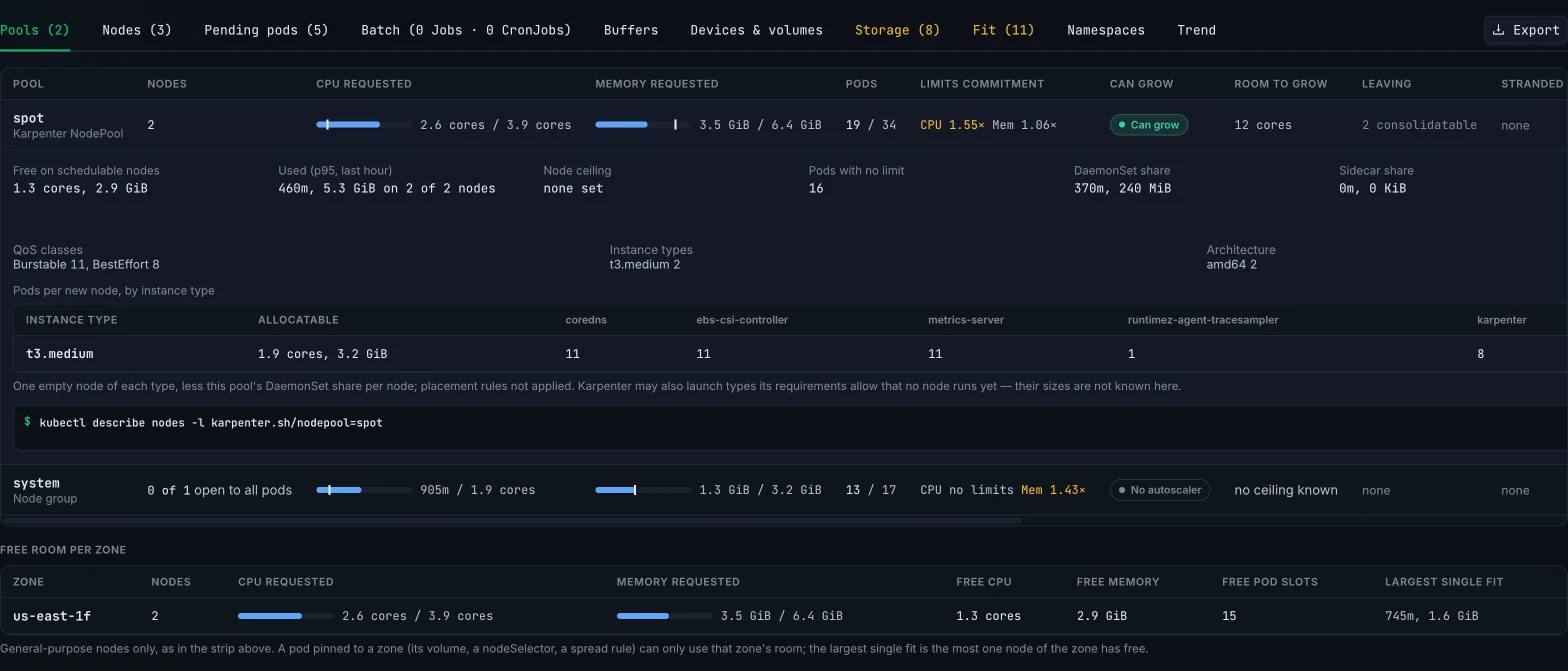
Task: Click 'Burstable 11, BestEffort 8' QoS value
Action: pos(86,265)
